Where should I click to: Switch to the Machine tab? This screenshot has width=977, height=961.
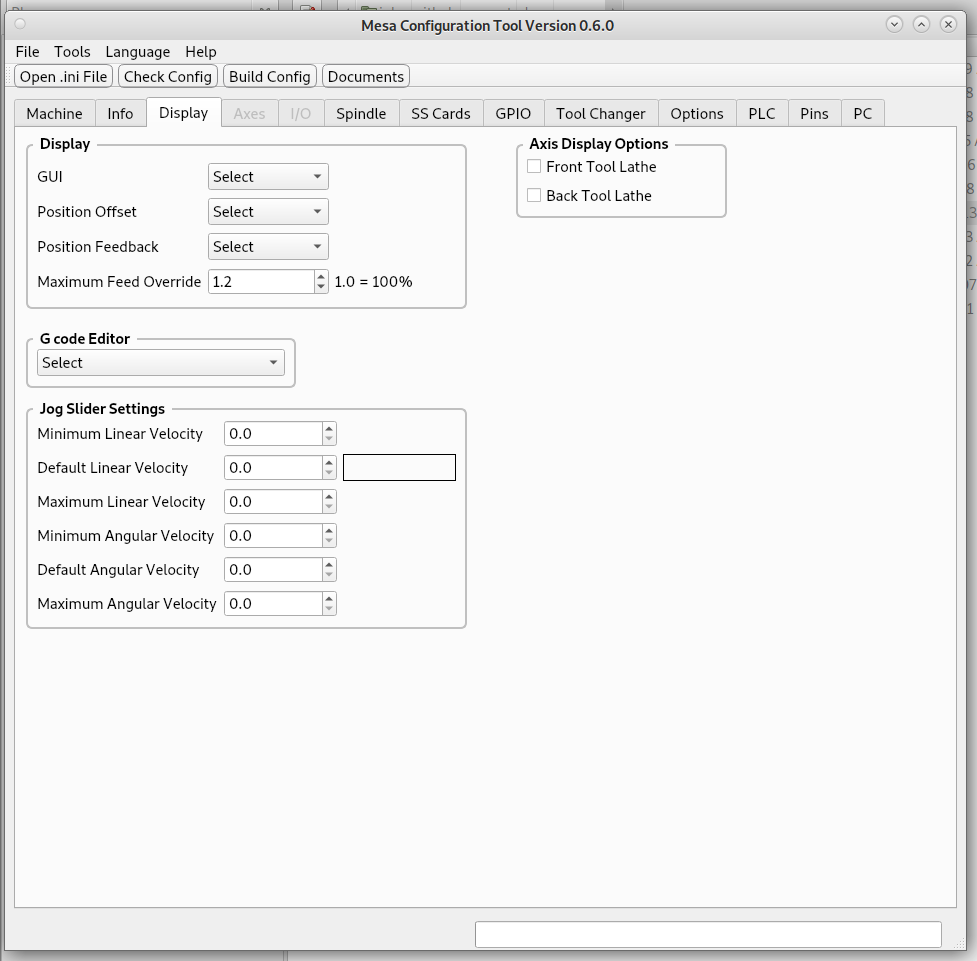54,113
